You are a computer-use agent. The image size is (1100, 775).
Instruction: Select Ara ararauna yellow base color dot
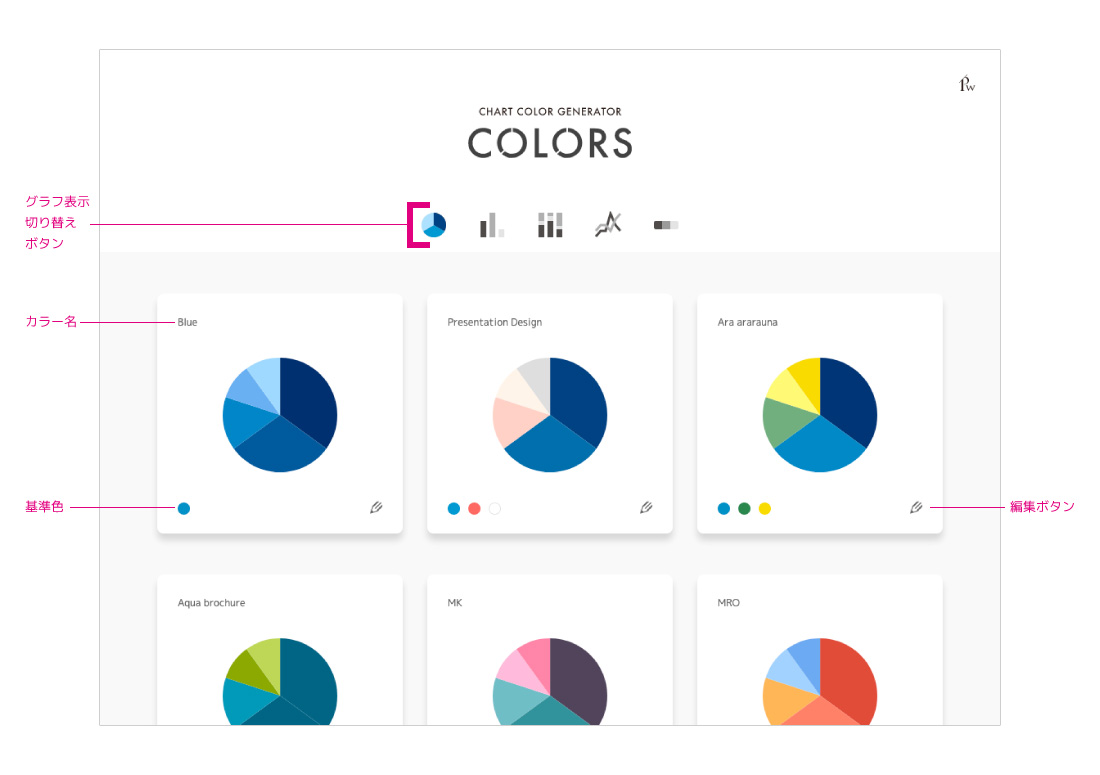point(765,508)
